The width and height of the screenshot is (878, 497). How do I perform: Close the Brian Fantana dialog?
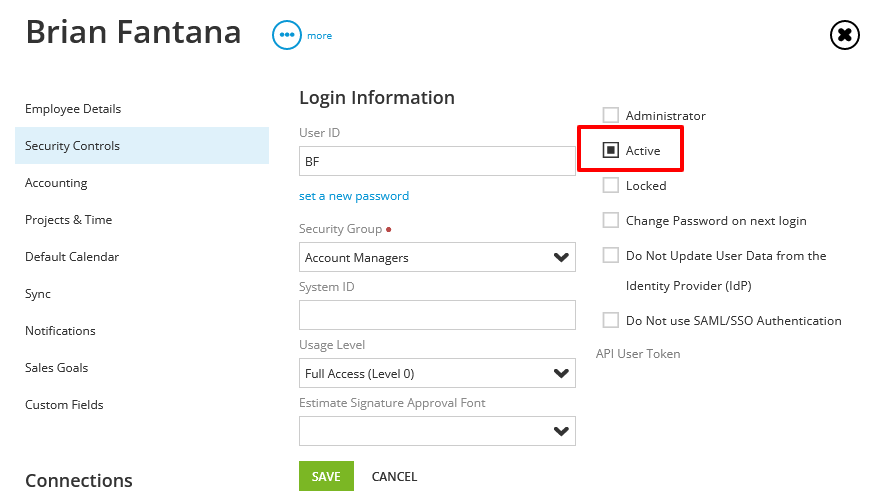[844, 35]
